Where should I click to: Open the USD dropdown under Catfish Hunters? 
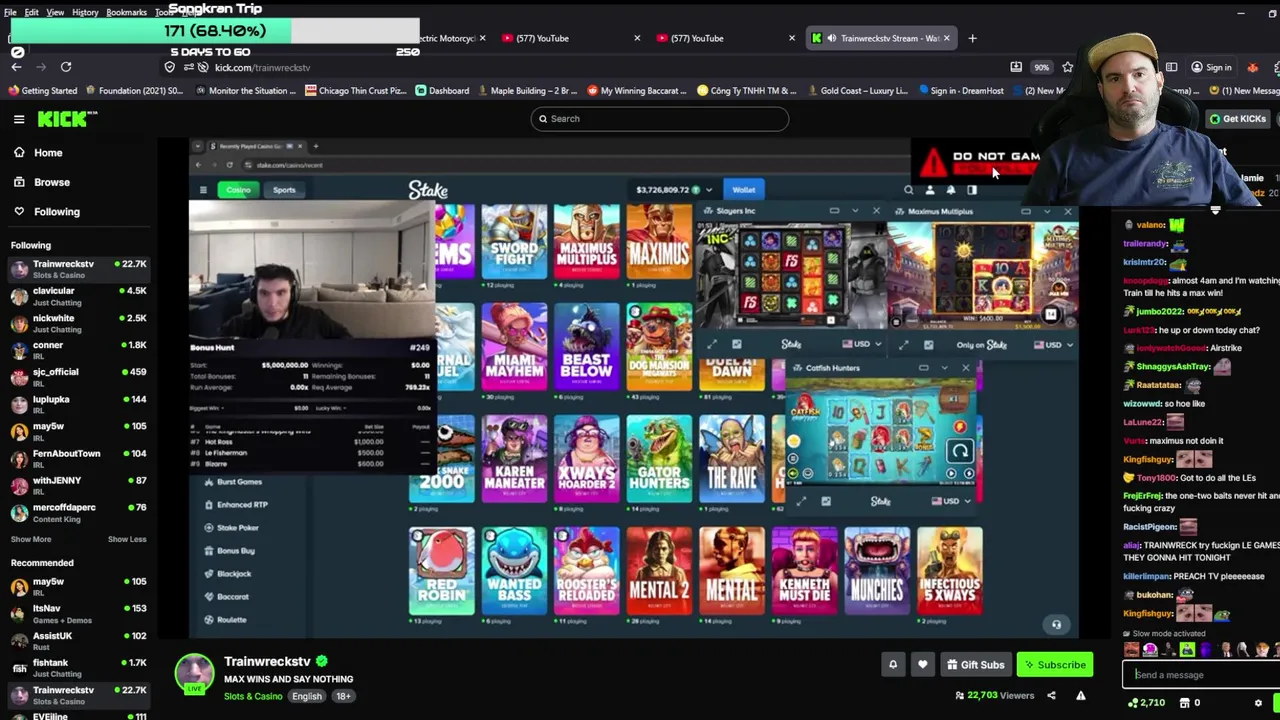[951, 501]
